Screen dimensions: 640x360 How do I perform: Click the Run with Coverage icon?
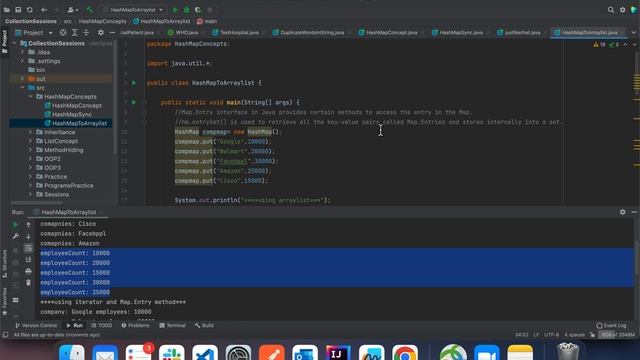click(x=198, y=10)
